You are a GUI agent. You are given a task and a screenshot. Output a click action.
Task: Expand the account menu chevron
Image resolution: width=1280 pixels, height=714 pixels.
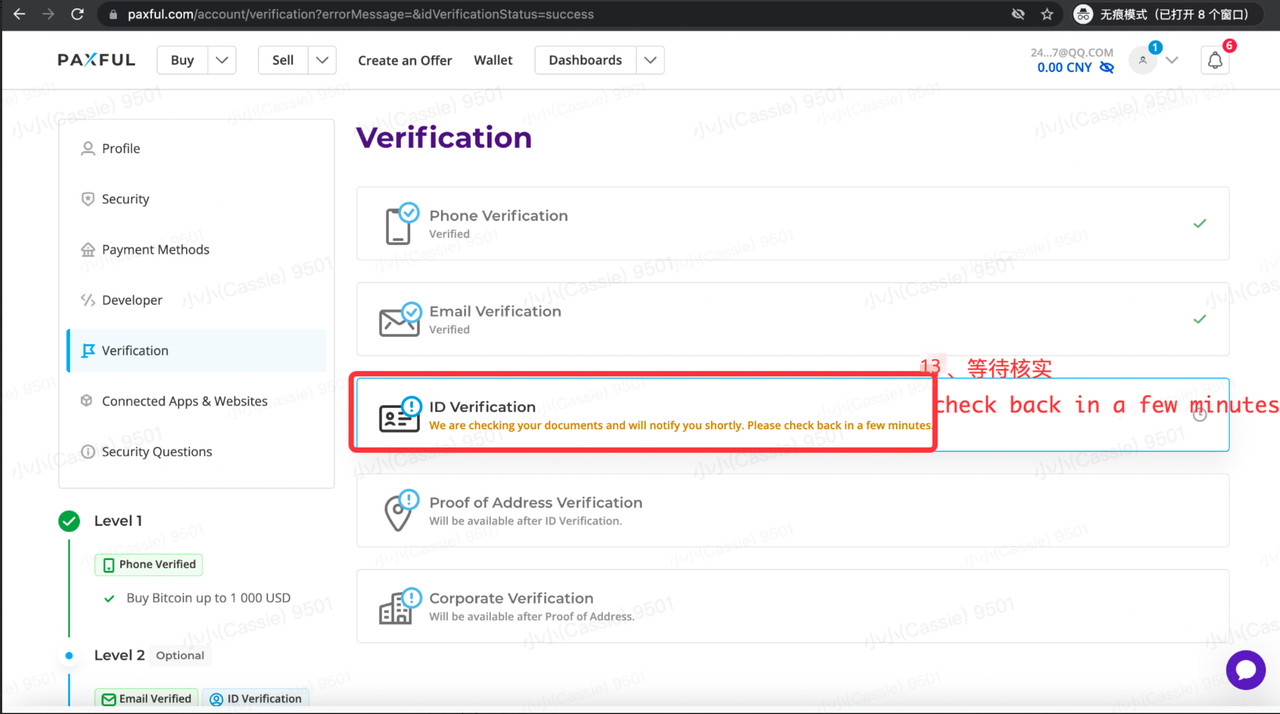(x=1172, y=61)
